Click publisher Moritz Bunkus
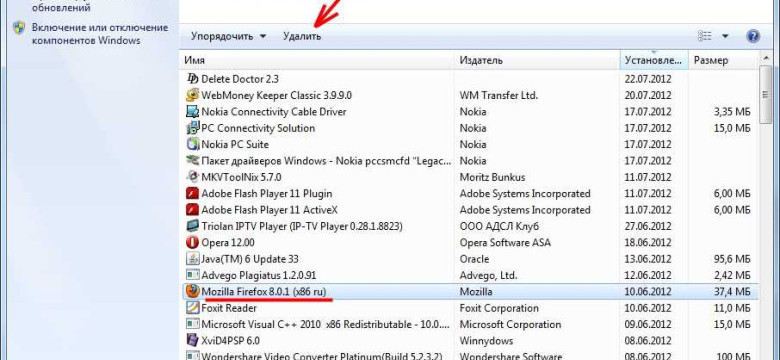The image size is (780, 360). [492, 177]
